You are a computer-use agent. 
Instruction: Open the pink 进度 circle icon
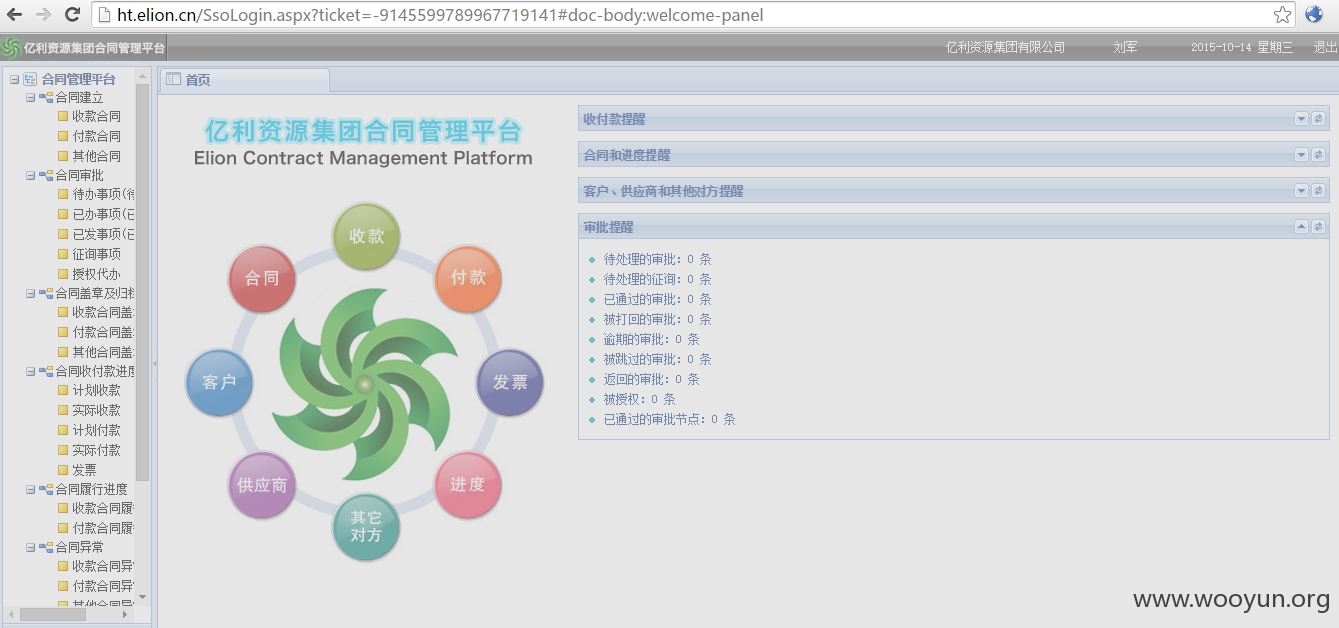pyautogui.click(x=467, y=485)
